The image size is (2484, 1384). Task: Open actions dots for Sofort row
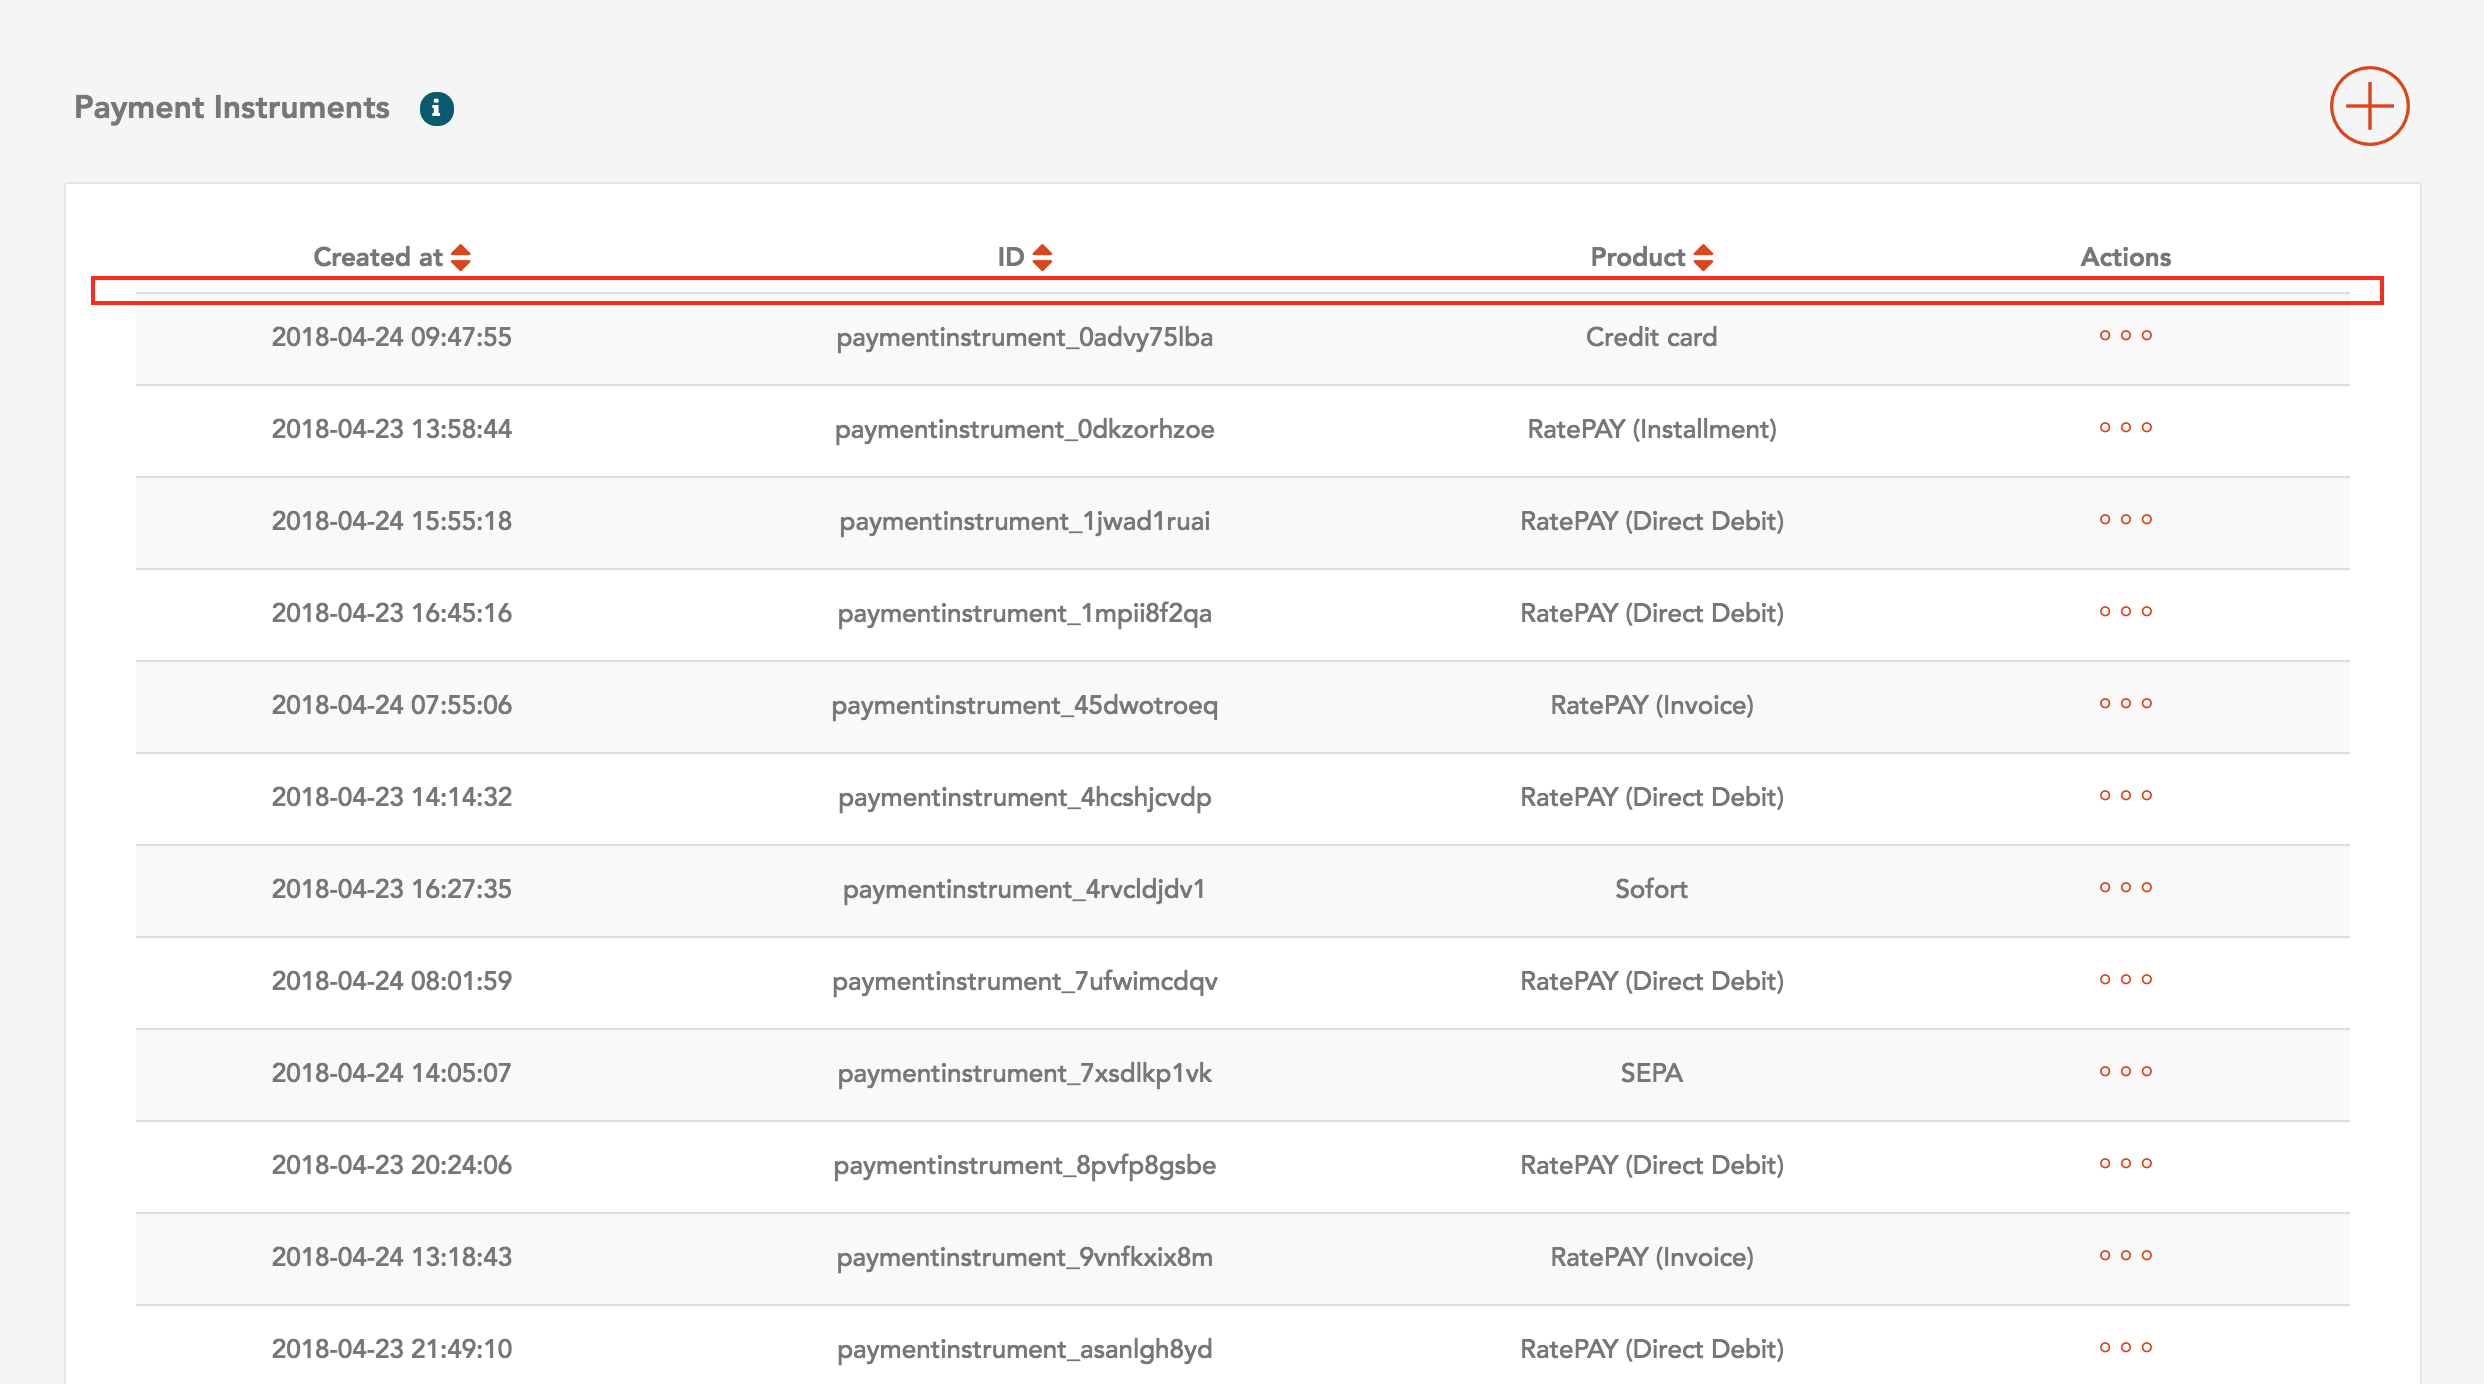(2125, 888)
